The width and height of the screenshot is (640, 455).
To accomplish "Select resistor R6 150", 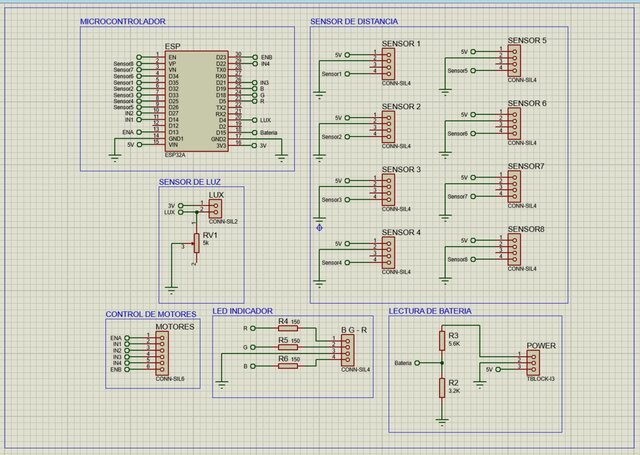I will [x=288, y=366].
